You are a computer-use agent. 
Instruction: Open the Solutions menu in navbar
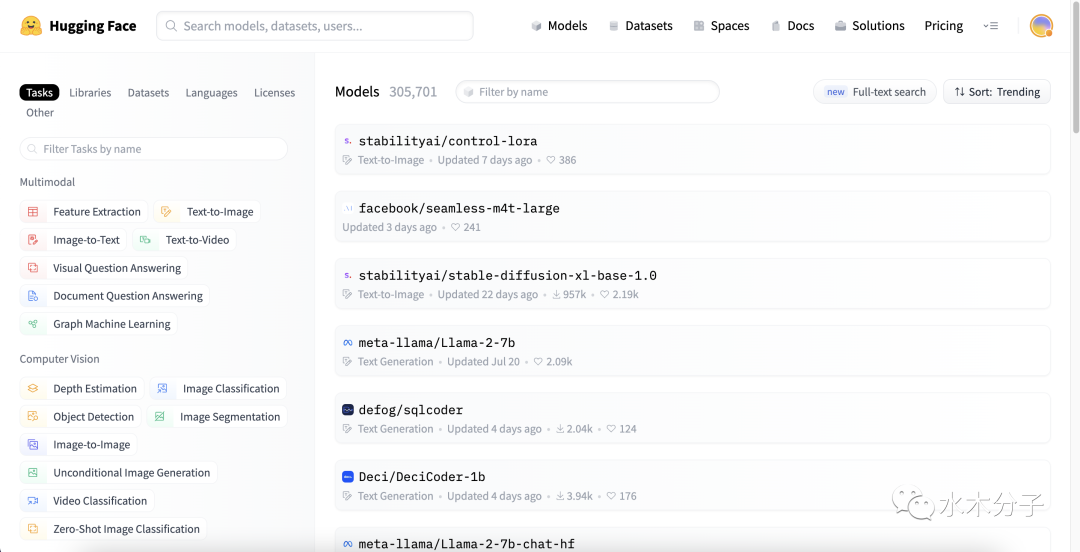tap(869, 26)
